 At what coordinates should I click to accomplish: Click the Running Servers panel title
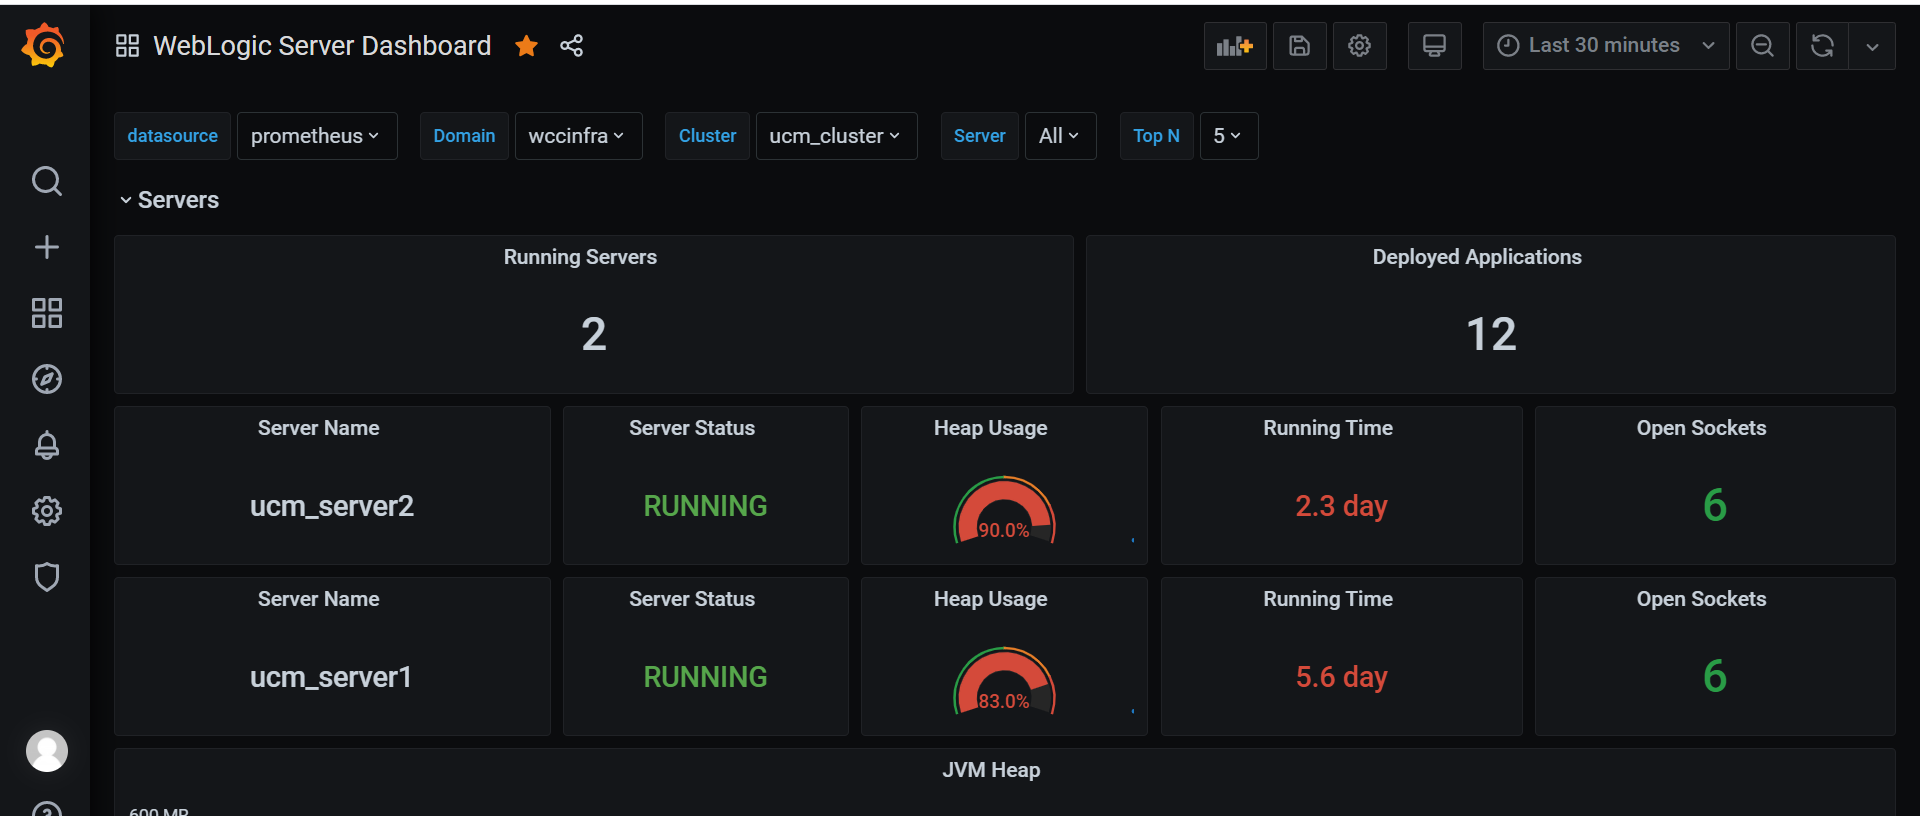[580, 257]
